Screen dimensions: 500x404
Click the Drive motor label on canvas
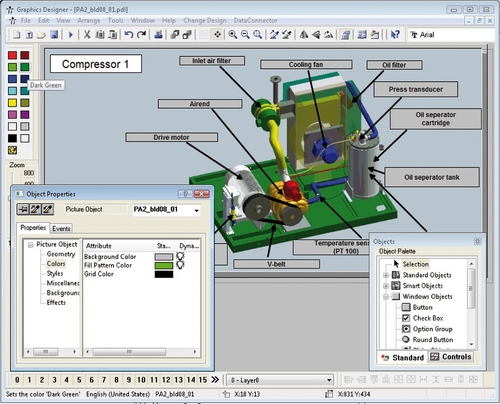[x=171, y=137]
